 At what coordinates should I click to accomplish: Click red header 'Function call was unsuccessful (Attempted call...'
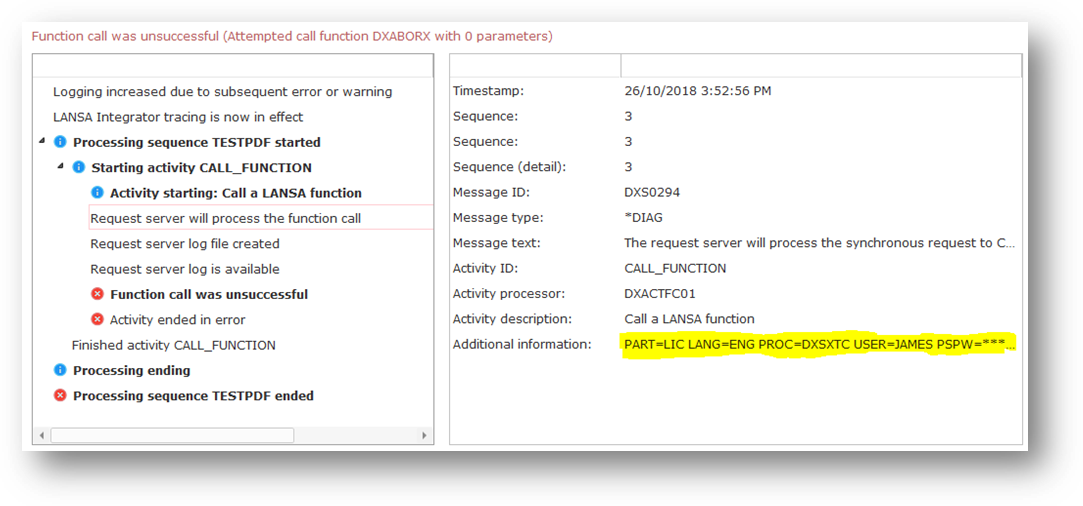coord(292,36)
